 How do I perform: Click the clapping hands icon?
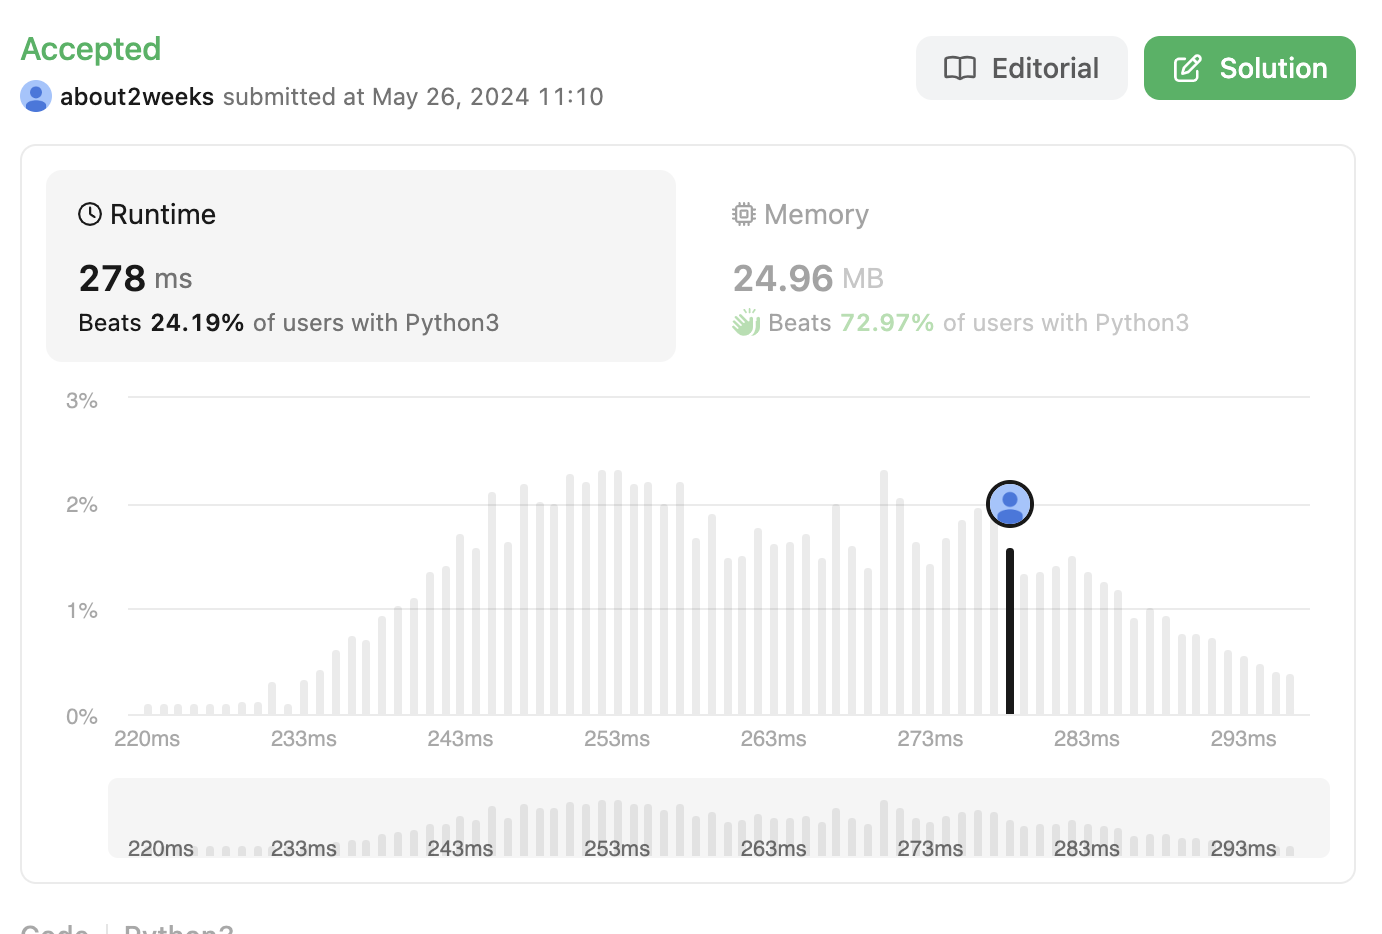(x=746, y=323)
